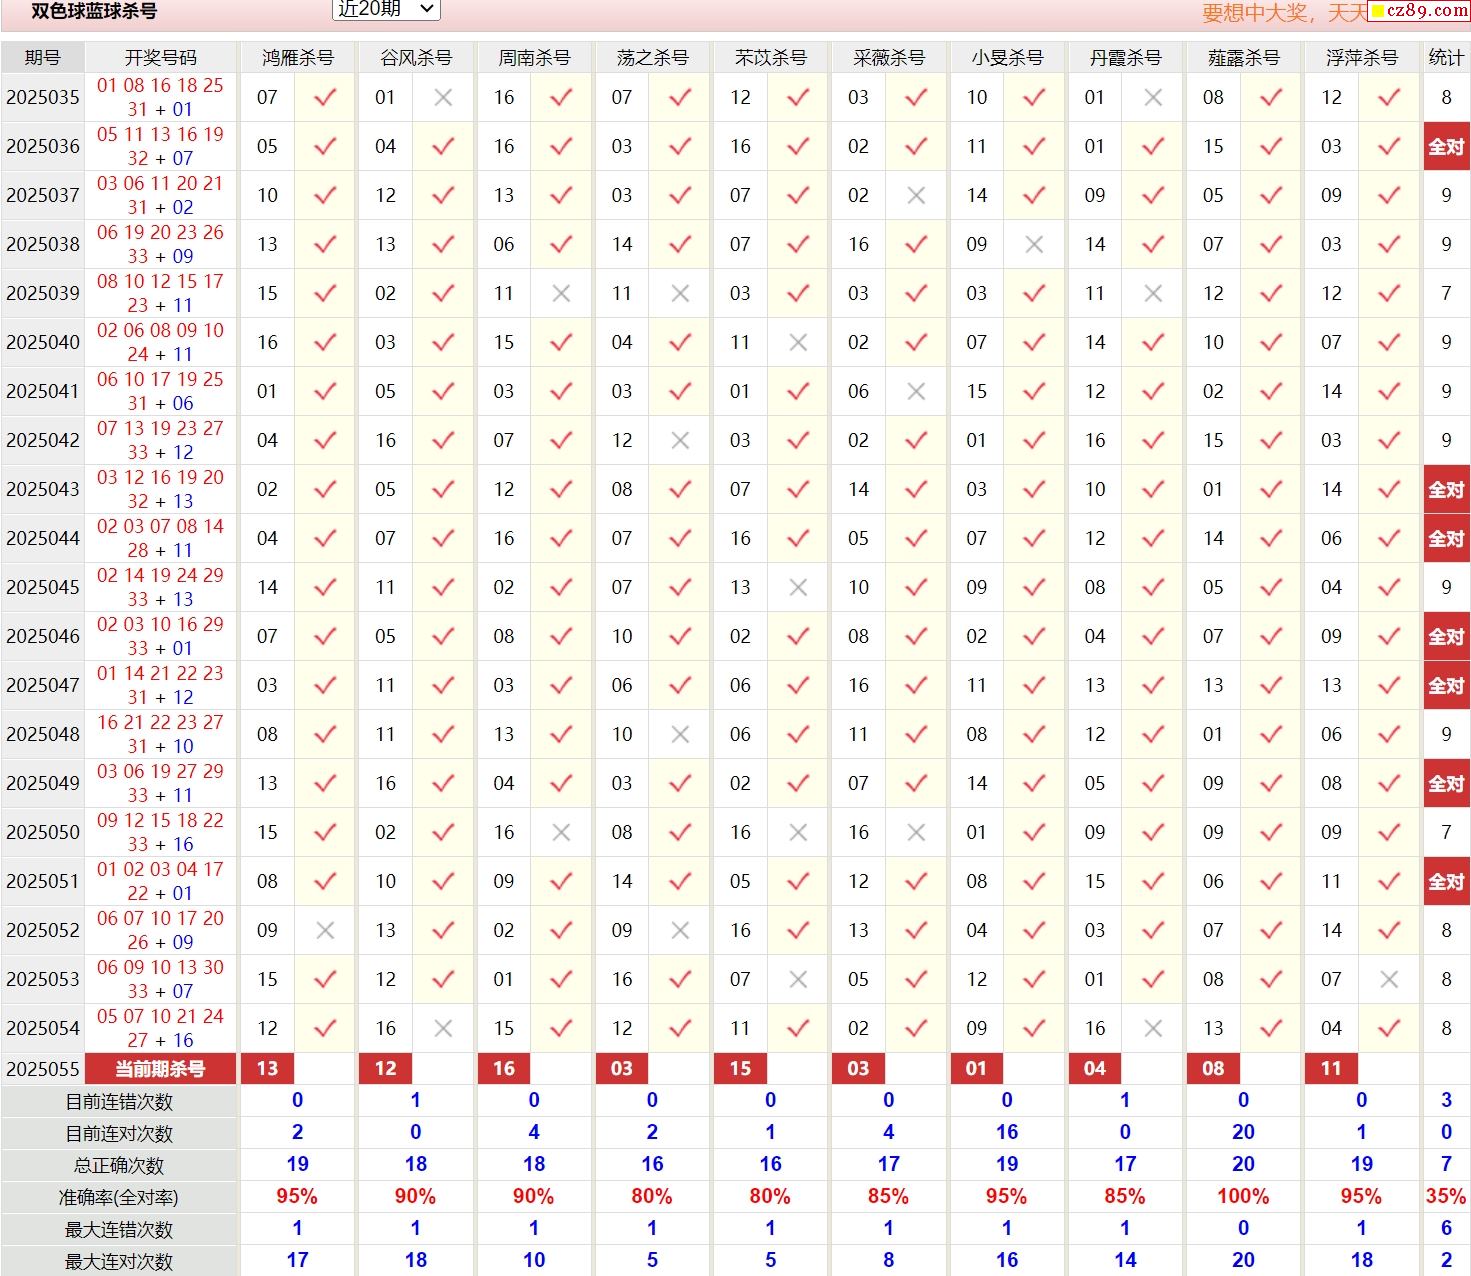1471x1276 pixels.
Task: Select period 2025055 row label
Action: pyautogui.click(x=43, y=1069)
